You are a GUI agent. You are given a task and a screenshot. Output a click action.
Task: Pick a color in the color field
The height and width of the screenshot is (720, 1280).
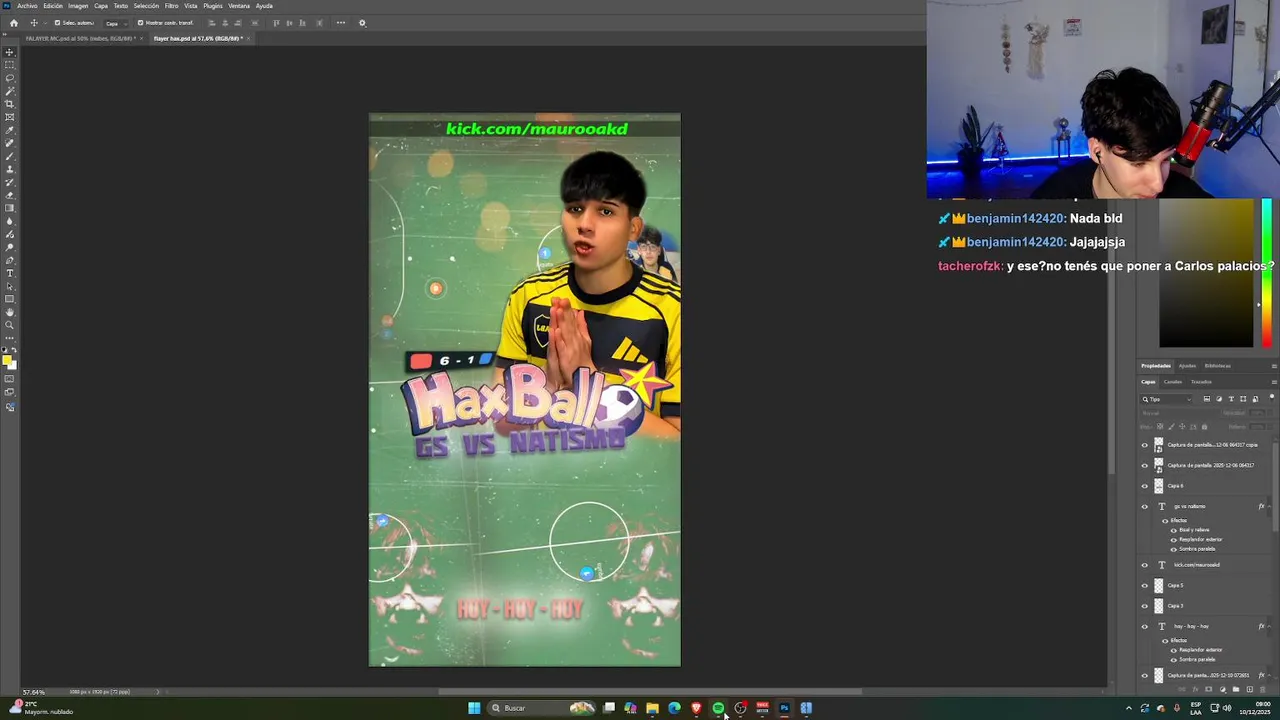[x=1206, y=274]
